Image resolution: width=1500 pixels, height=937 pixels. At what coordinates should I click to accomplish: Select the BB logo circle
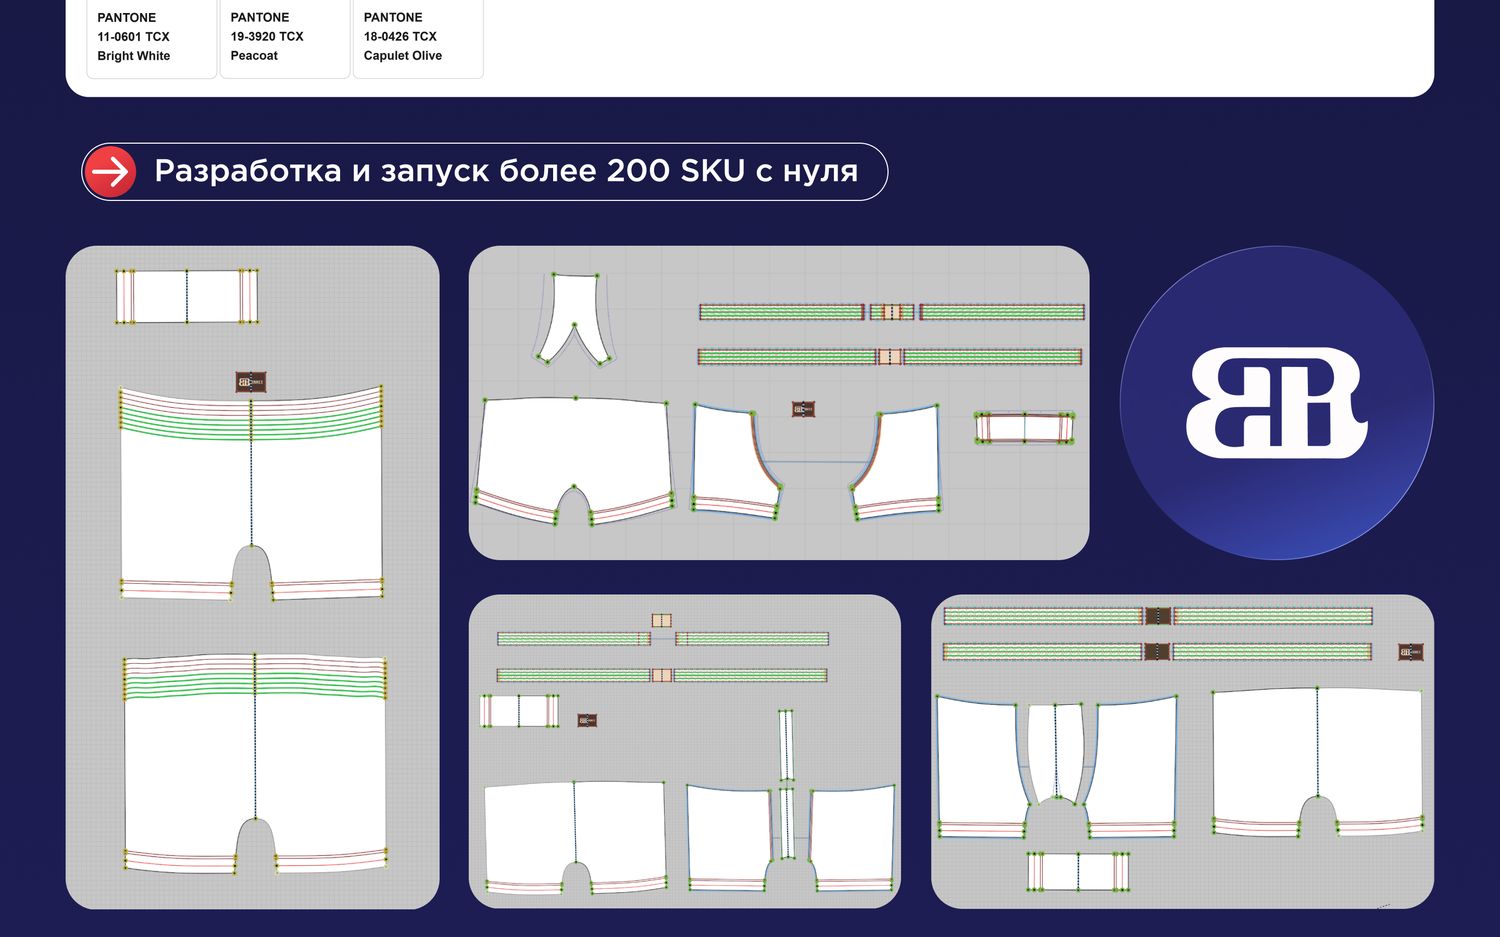pos(1277,403)
